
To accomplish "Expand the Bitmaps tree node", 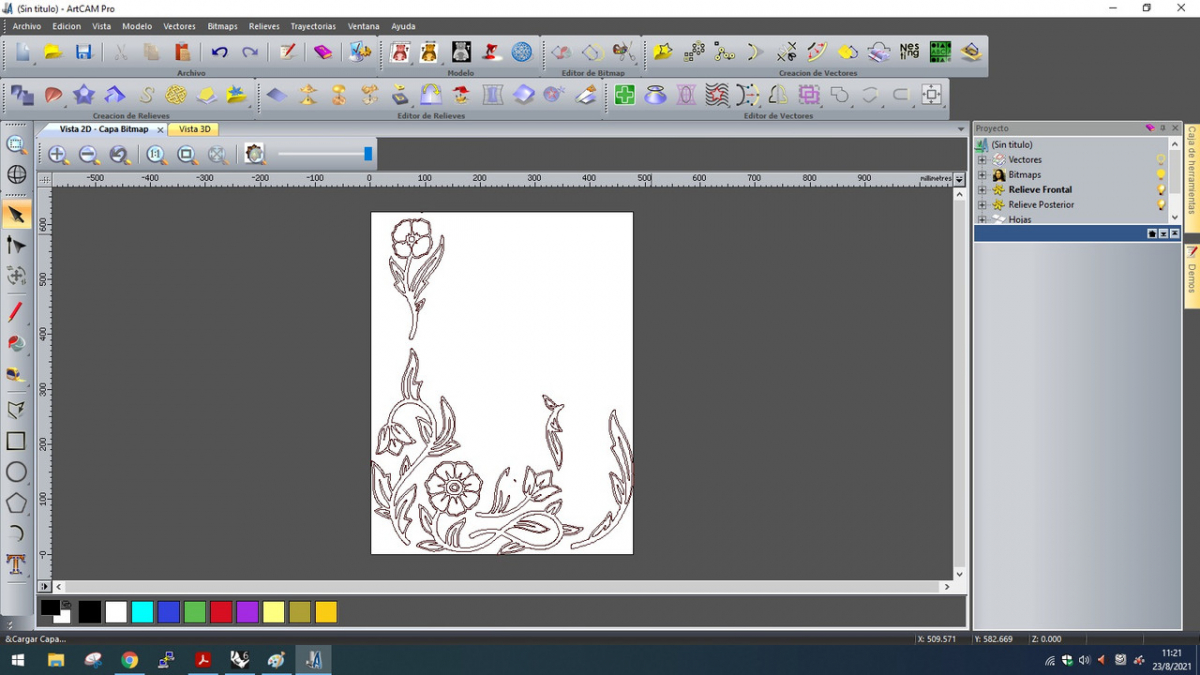I will click(982, 175).
